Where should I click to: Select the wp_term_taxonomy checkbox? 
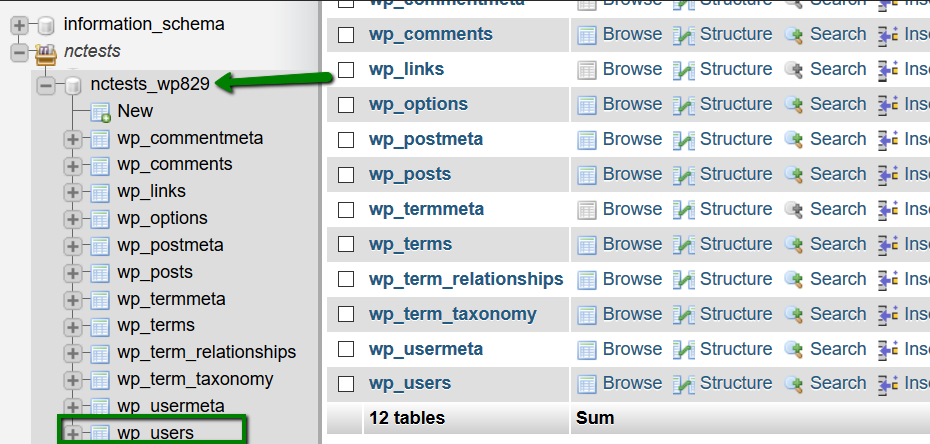point(346,314)
